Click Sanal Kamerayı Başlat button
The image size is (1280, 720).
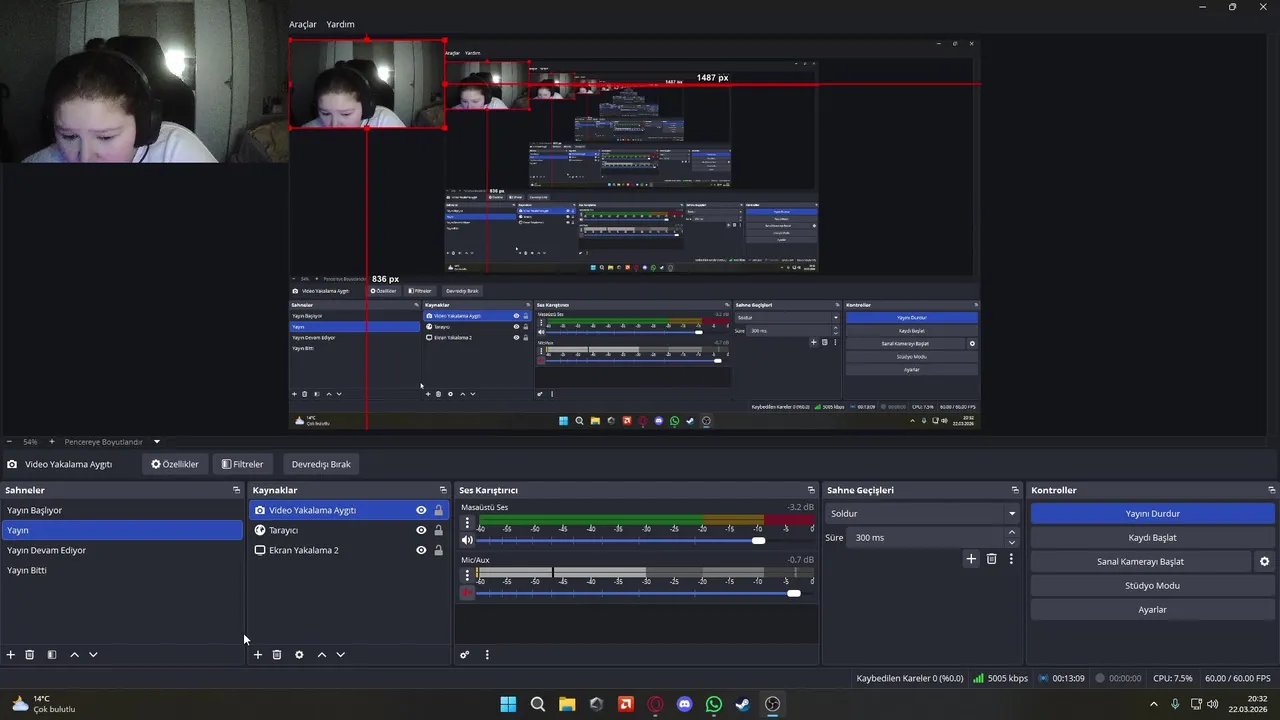pyautogui.click(x=1140, y=562)
